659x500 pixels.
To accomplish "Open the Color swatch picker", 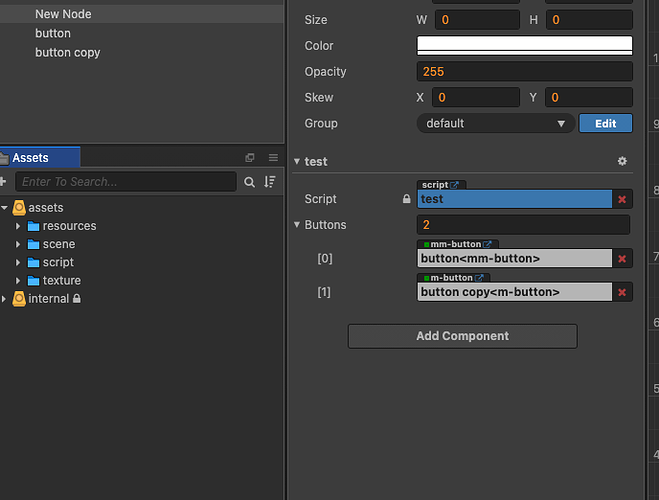I will tap(525, 45).
